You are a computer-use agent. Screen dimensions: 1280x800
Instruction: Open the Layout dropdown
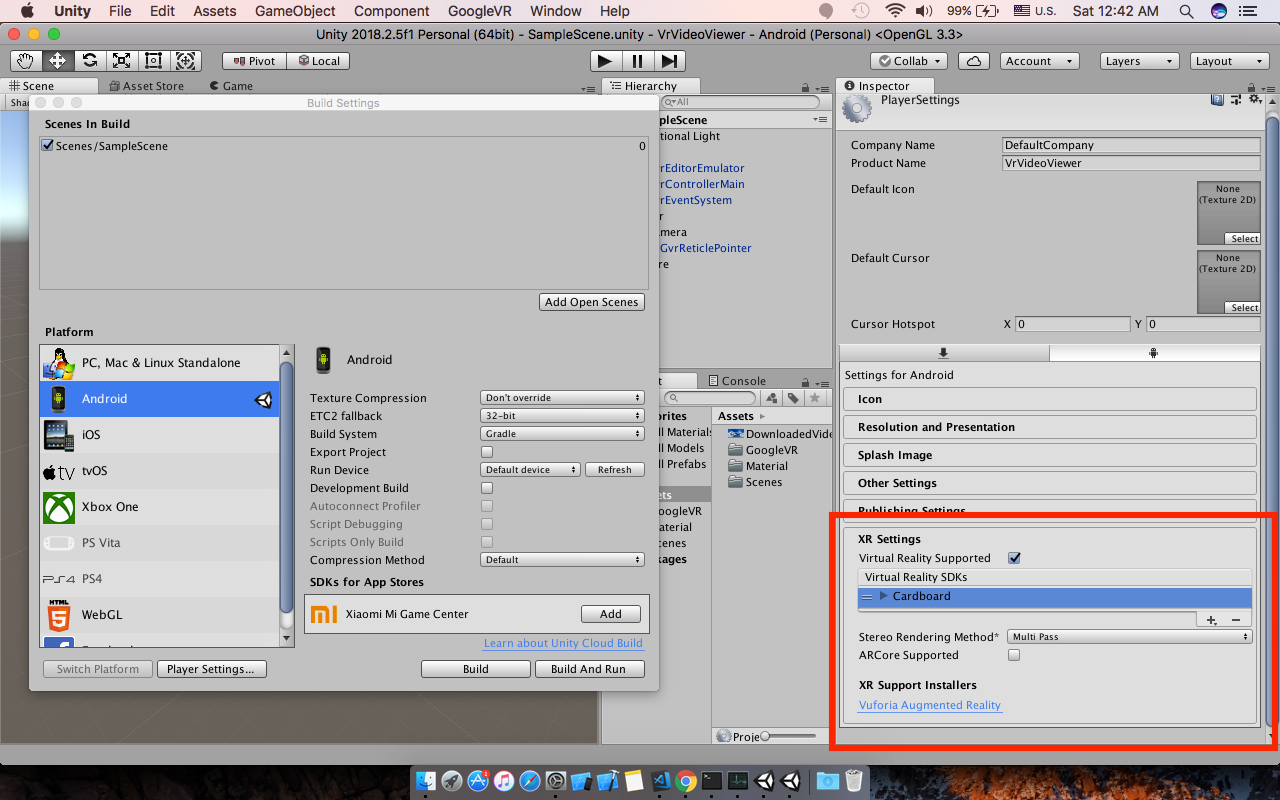pyautogui.click(x=1229, y=61)
